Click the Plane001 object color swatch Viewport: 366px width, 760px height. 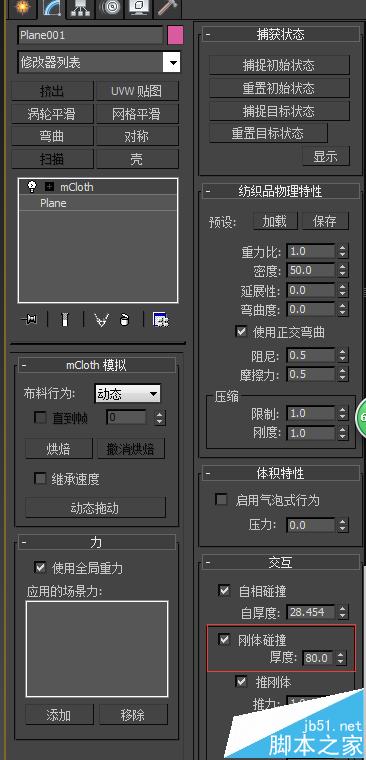pyautogui.click(x=175, y=35)
